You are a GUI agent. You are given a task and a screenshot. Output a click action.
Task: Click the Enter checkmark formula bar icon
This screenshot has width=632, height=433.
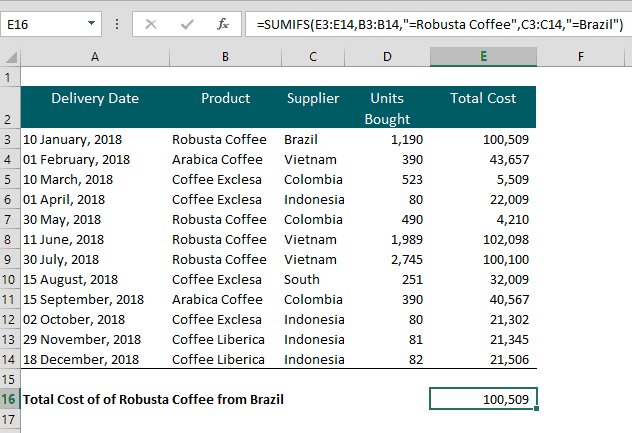(187, 24)
